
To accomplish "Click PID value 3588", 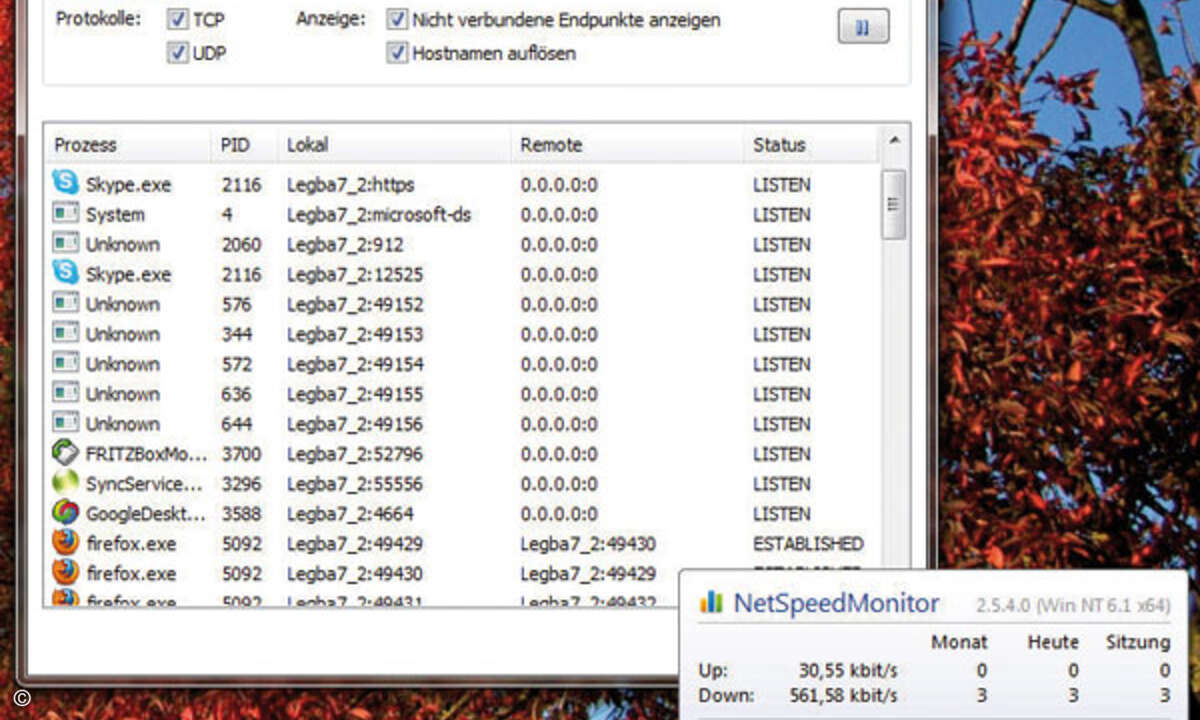I will coord(241,515).
